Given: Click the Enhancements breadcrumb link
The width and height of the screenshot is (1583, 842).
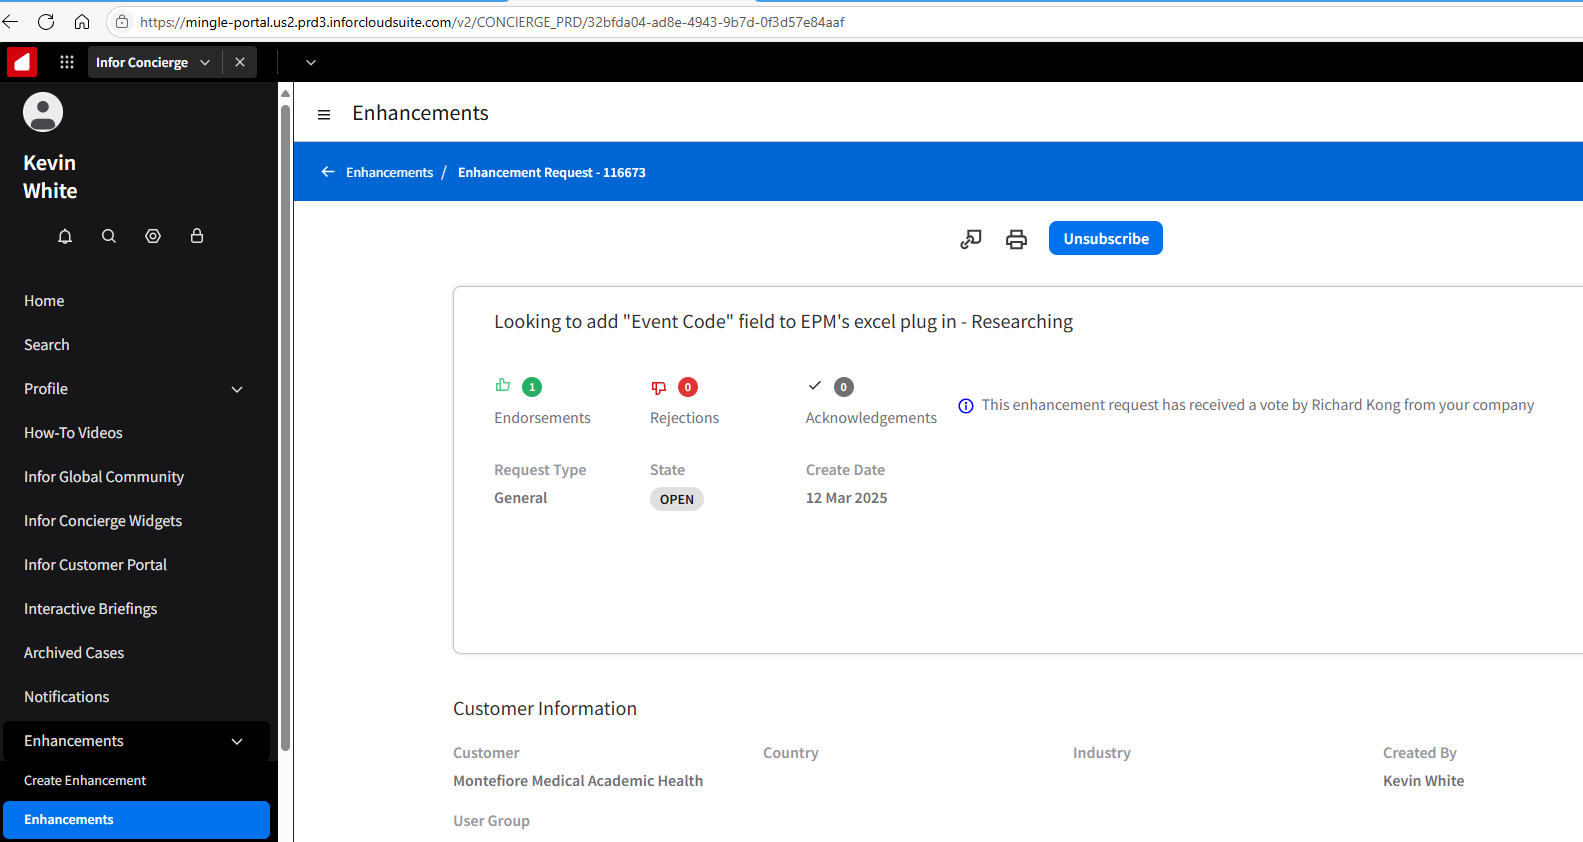Looking at the screenshot, I should pyautogui.click(x=389, y=172).
